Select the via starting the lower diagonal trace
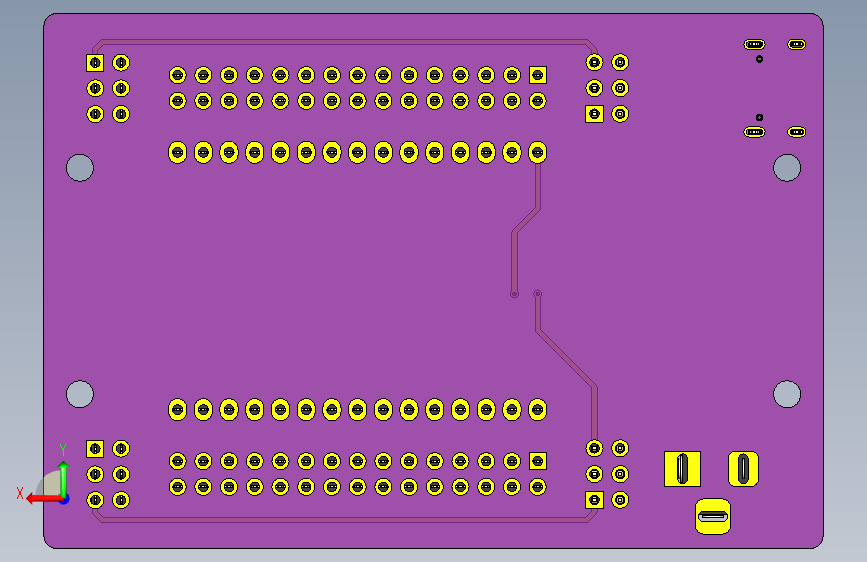The width and height of the screenshot is (867, 562). pos(537,294)
